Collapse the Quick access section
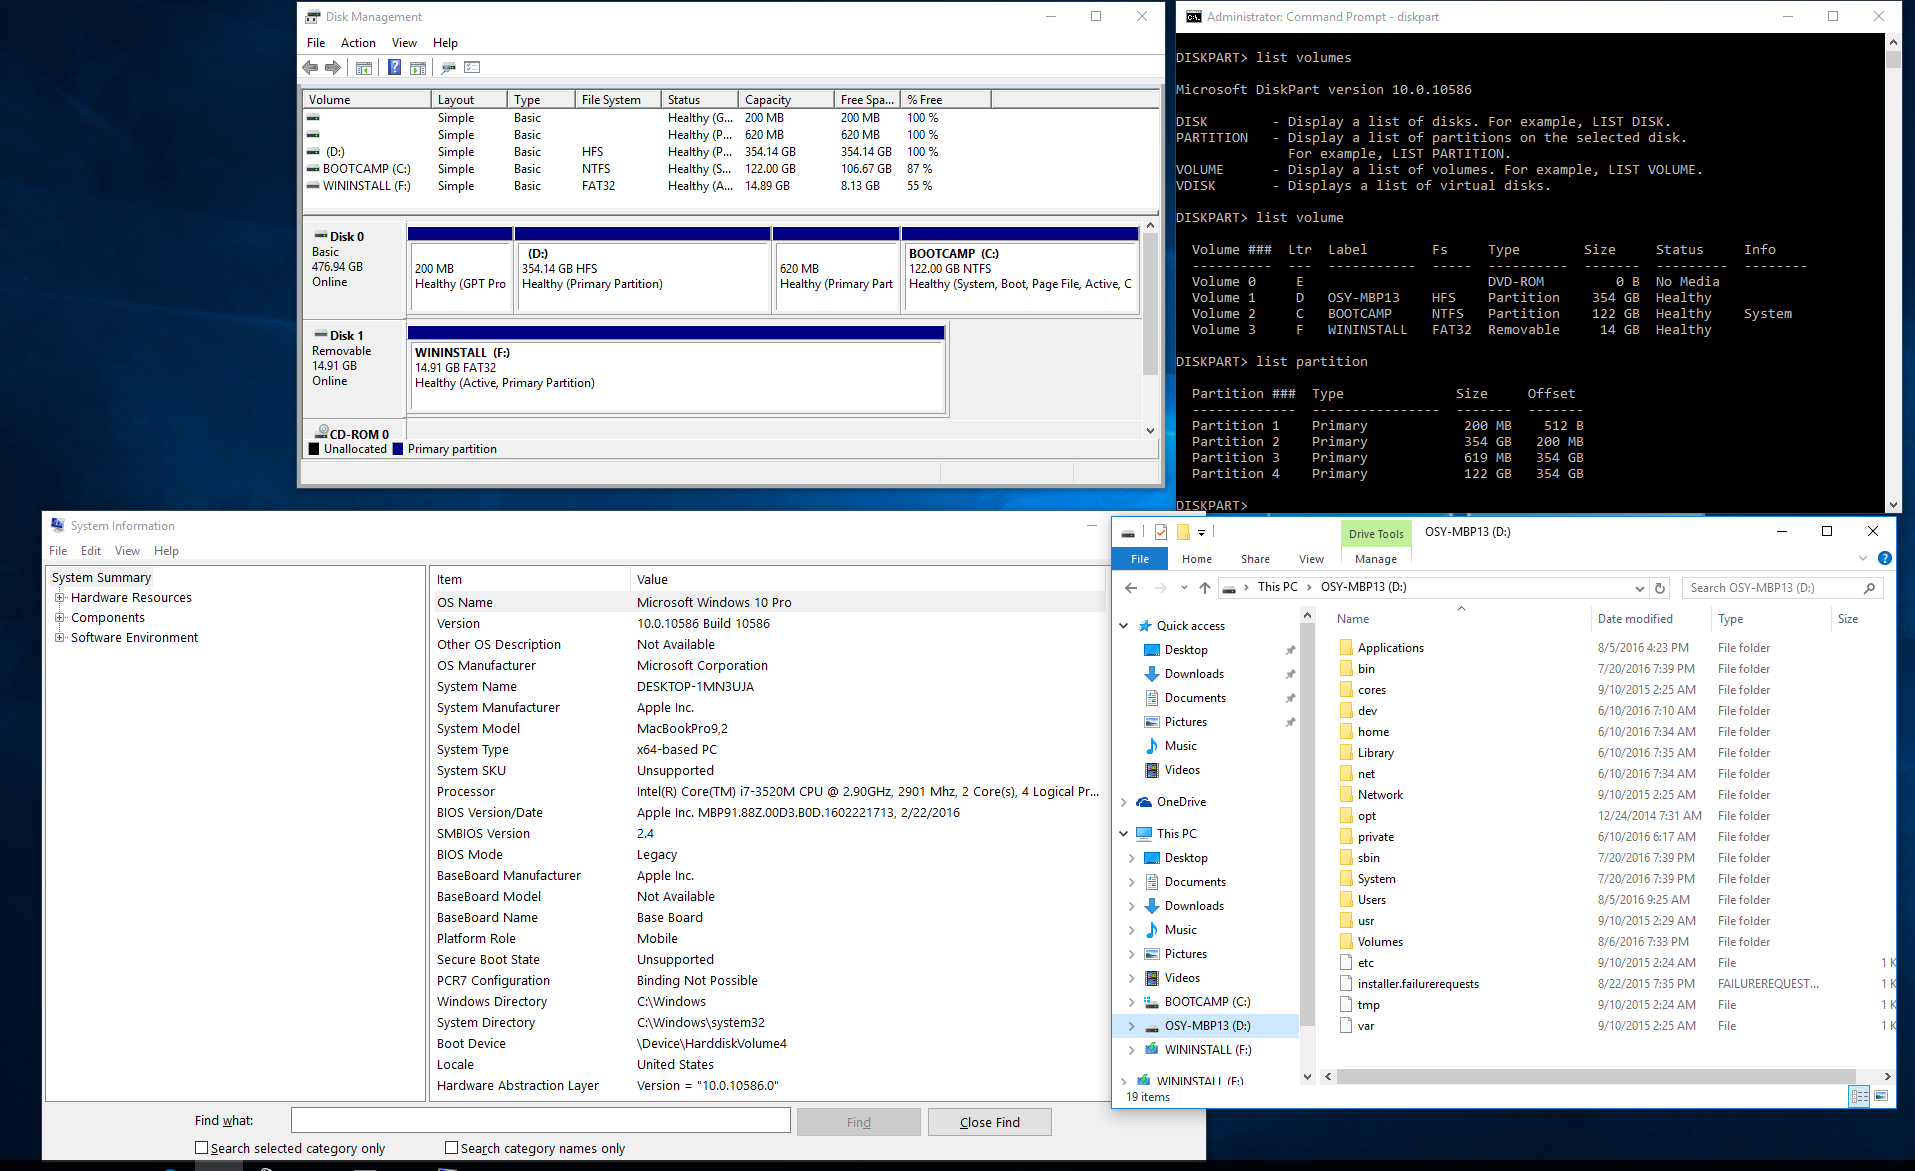Screen dimensions: 1915x1171 tap(1123, 626)
